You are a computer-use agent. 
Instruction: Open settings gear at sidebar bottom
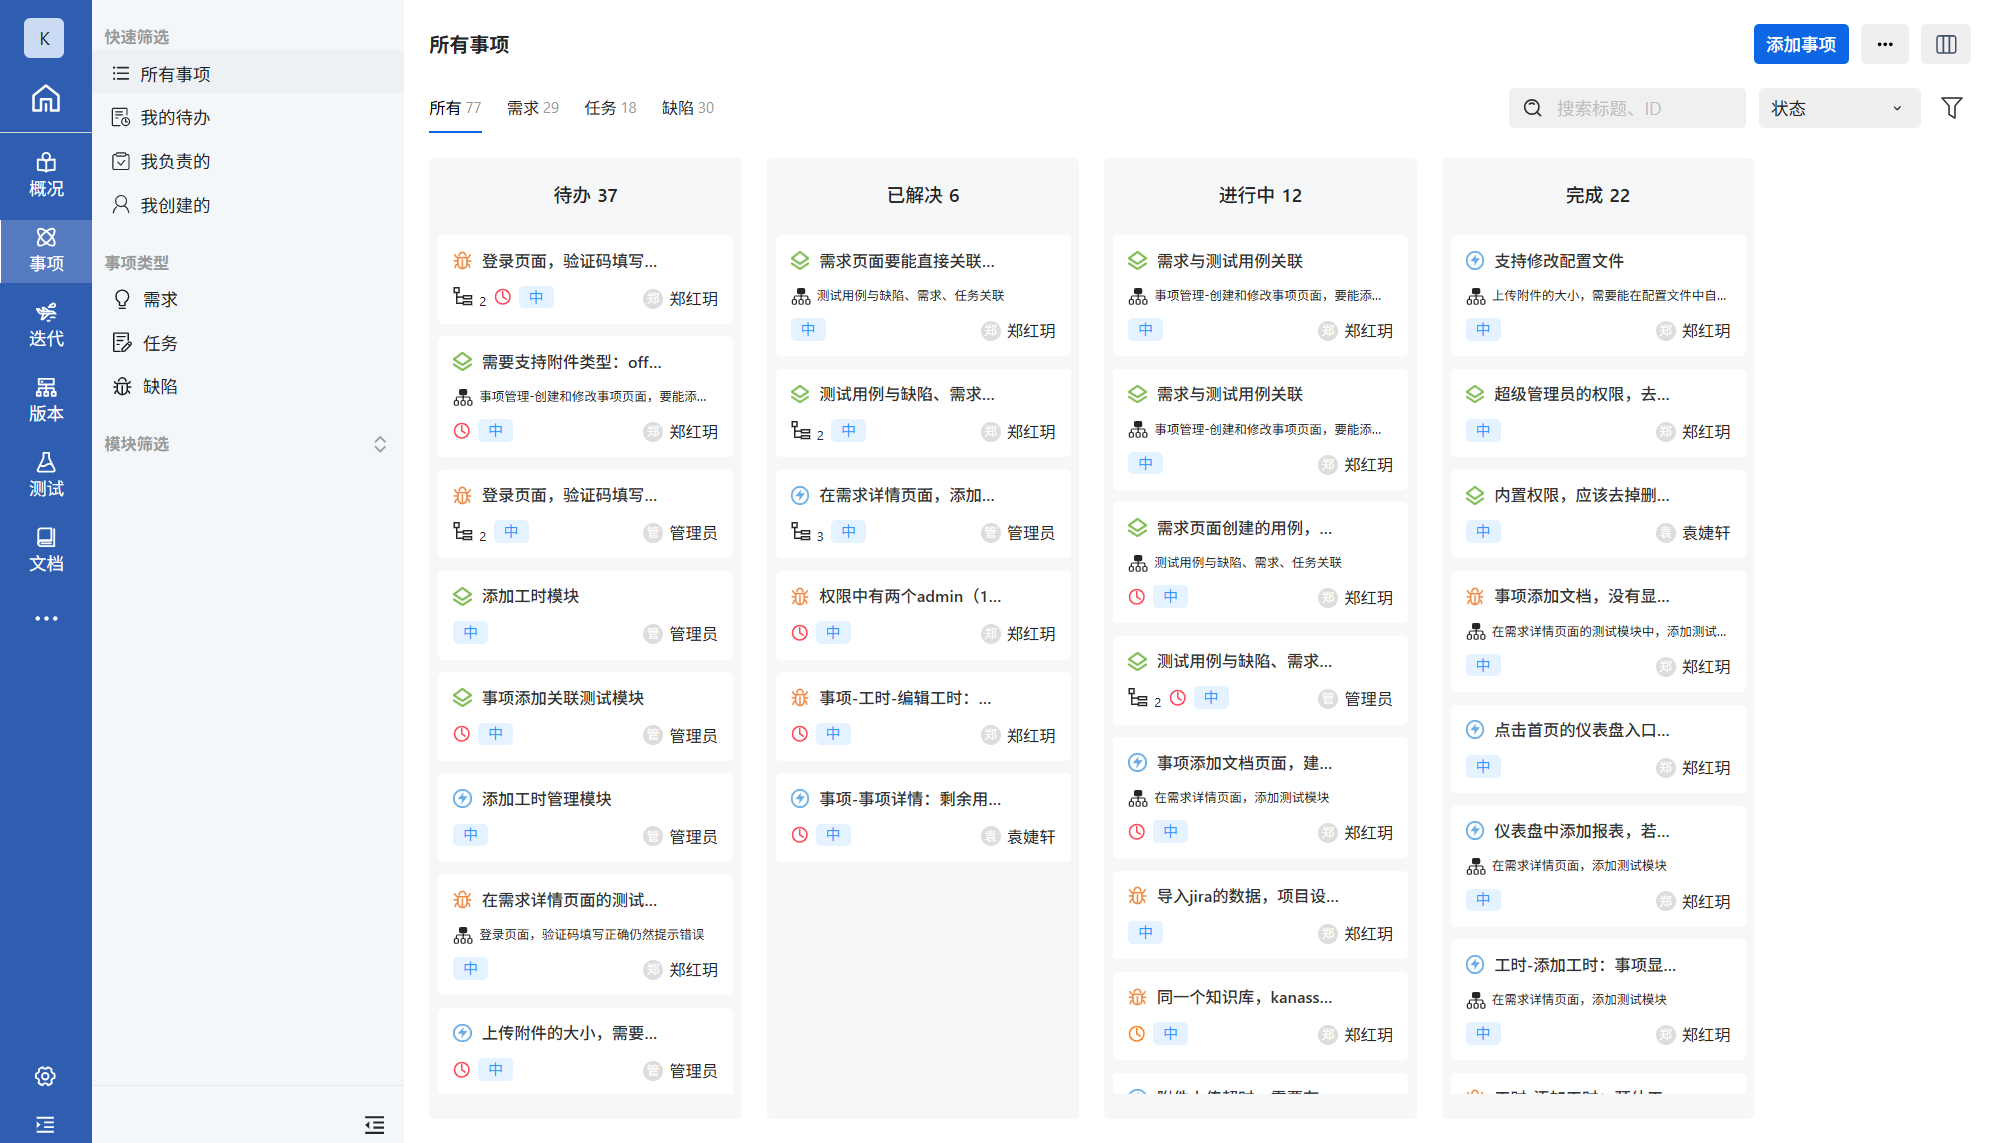tap(46, 1076)
